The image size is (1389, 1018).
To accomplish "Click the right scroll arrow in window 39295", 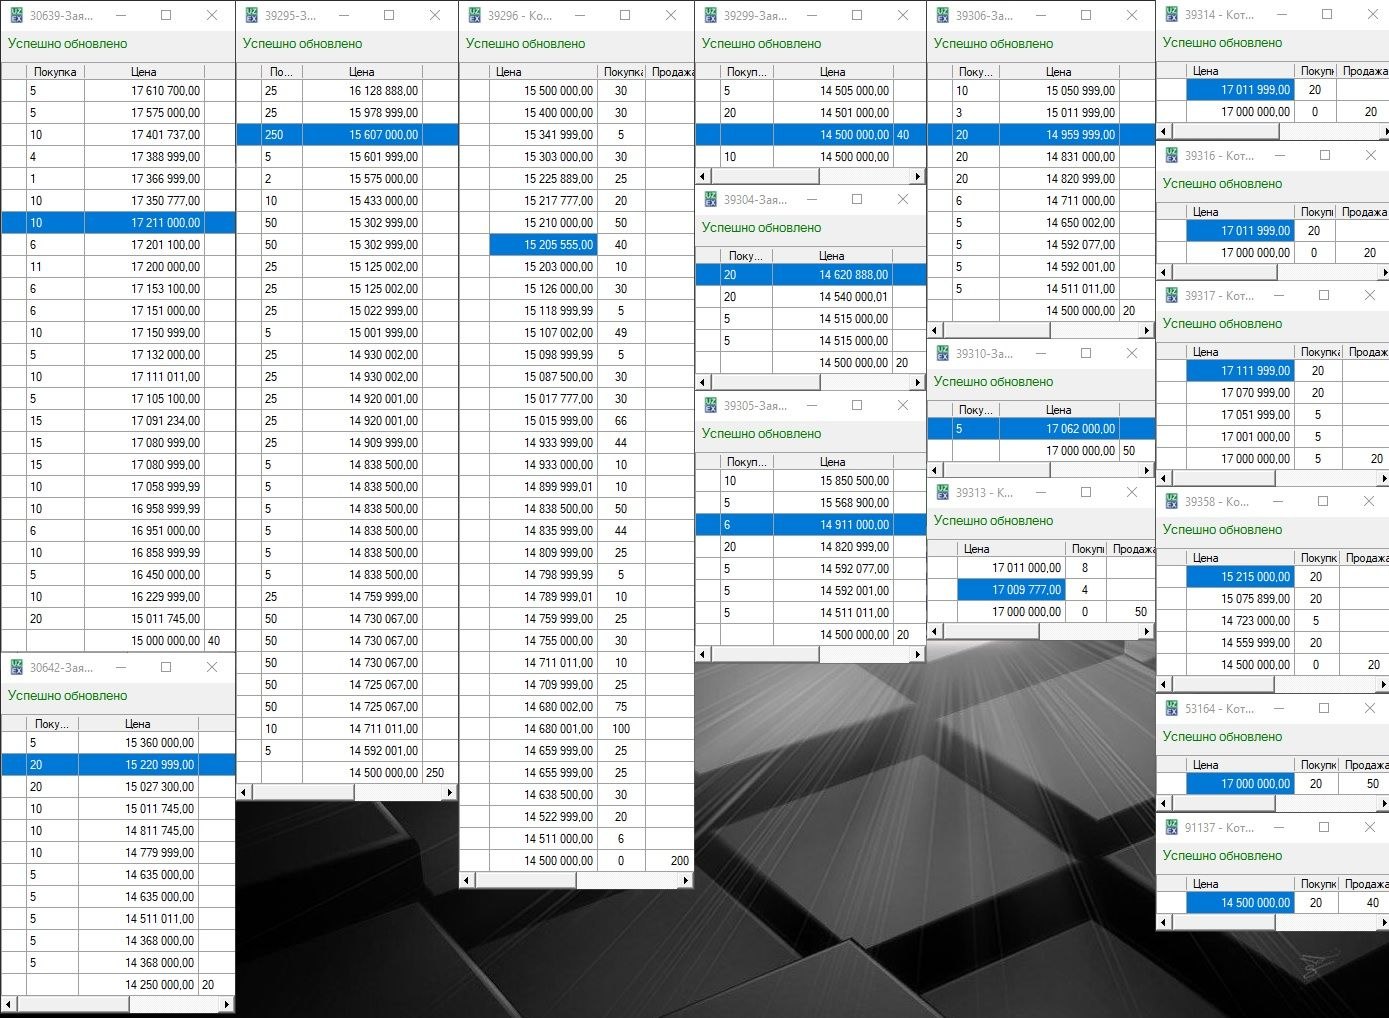I will [x=450, y=792].
